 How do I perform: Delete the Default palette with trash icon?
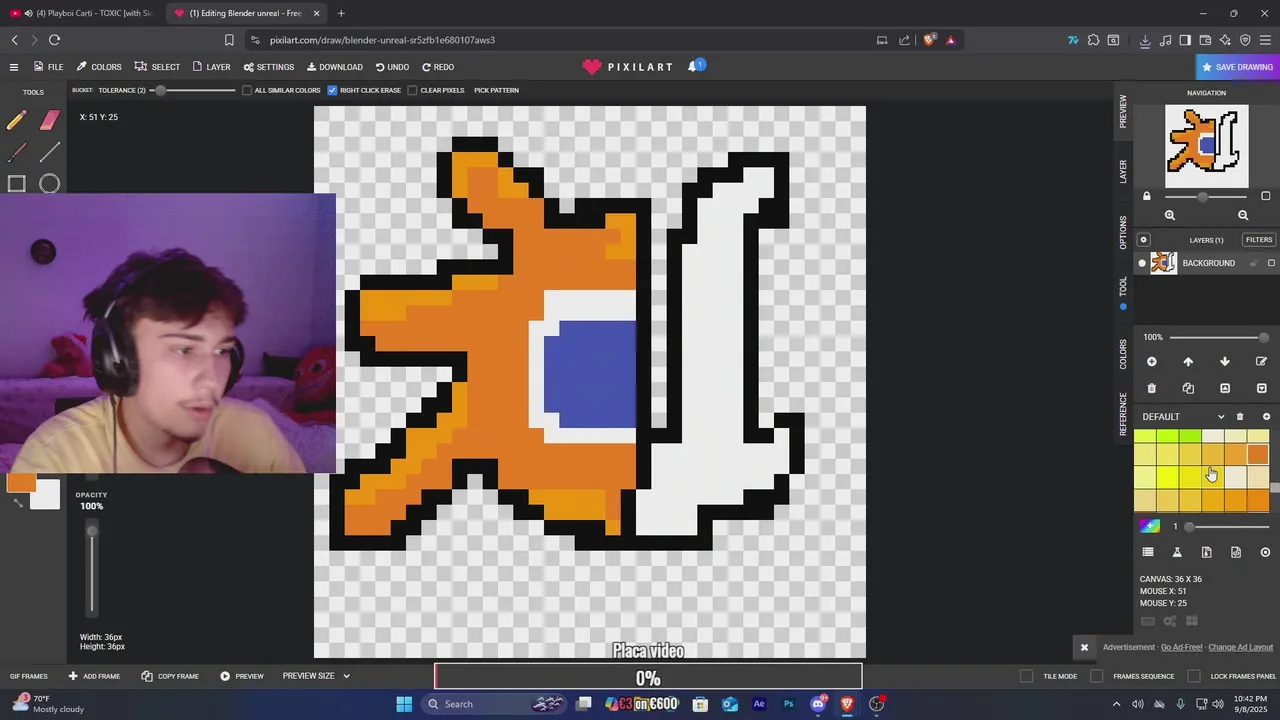coord(1240,417)
